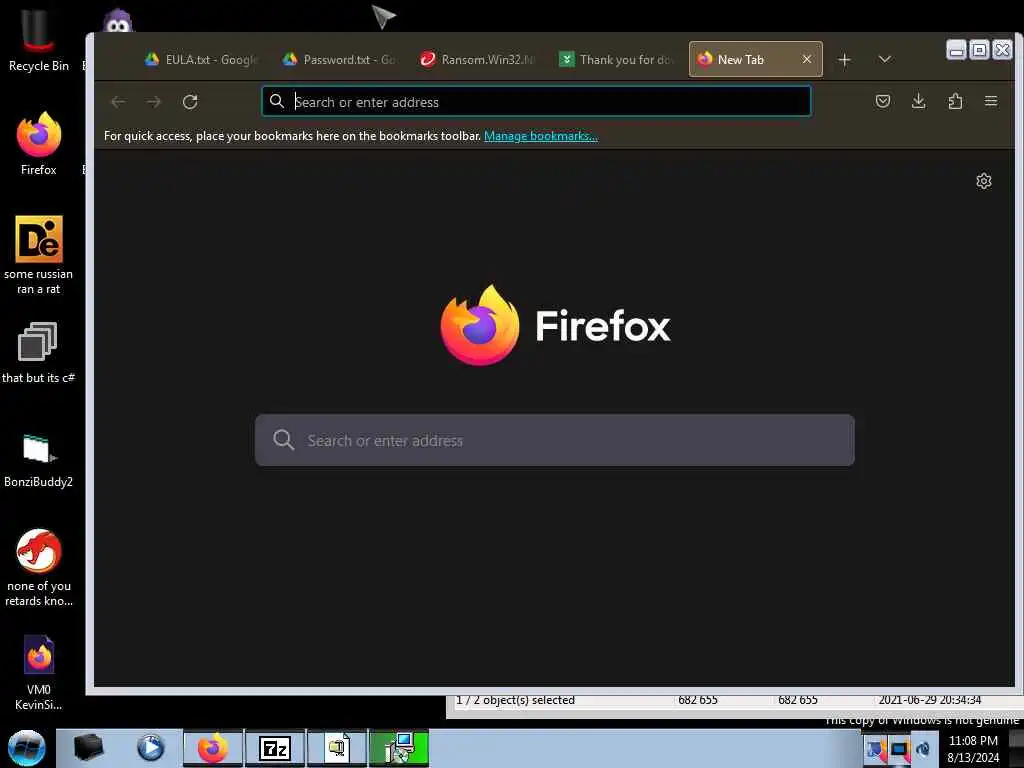Reload the current page
The height and width of the screenshot is (768, 1024).
pyautogui.click(x=190, y=102)
